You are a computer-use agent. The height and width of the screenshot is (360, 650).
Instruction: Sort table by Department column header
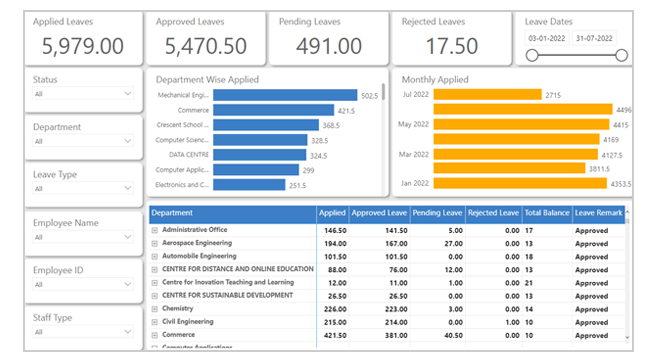point(233,213)
